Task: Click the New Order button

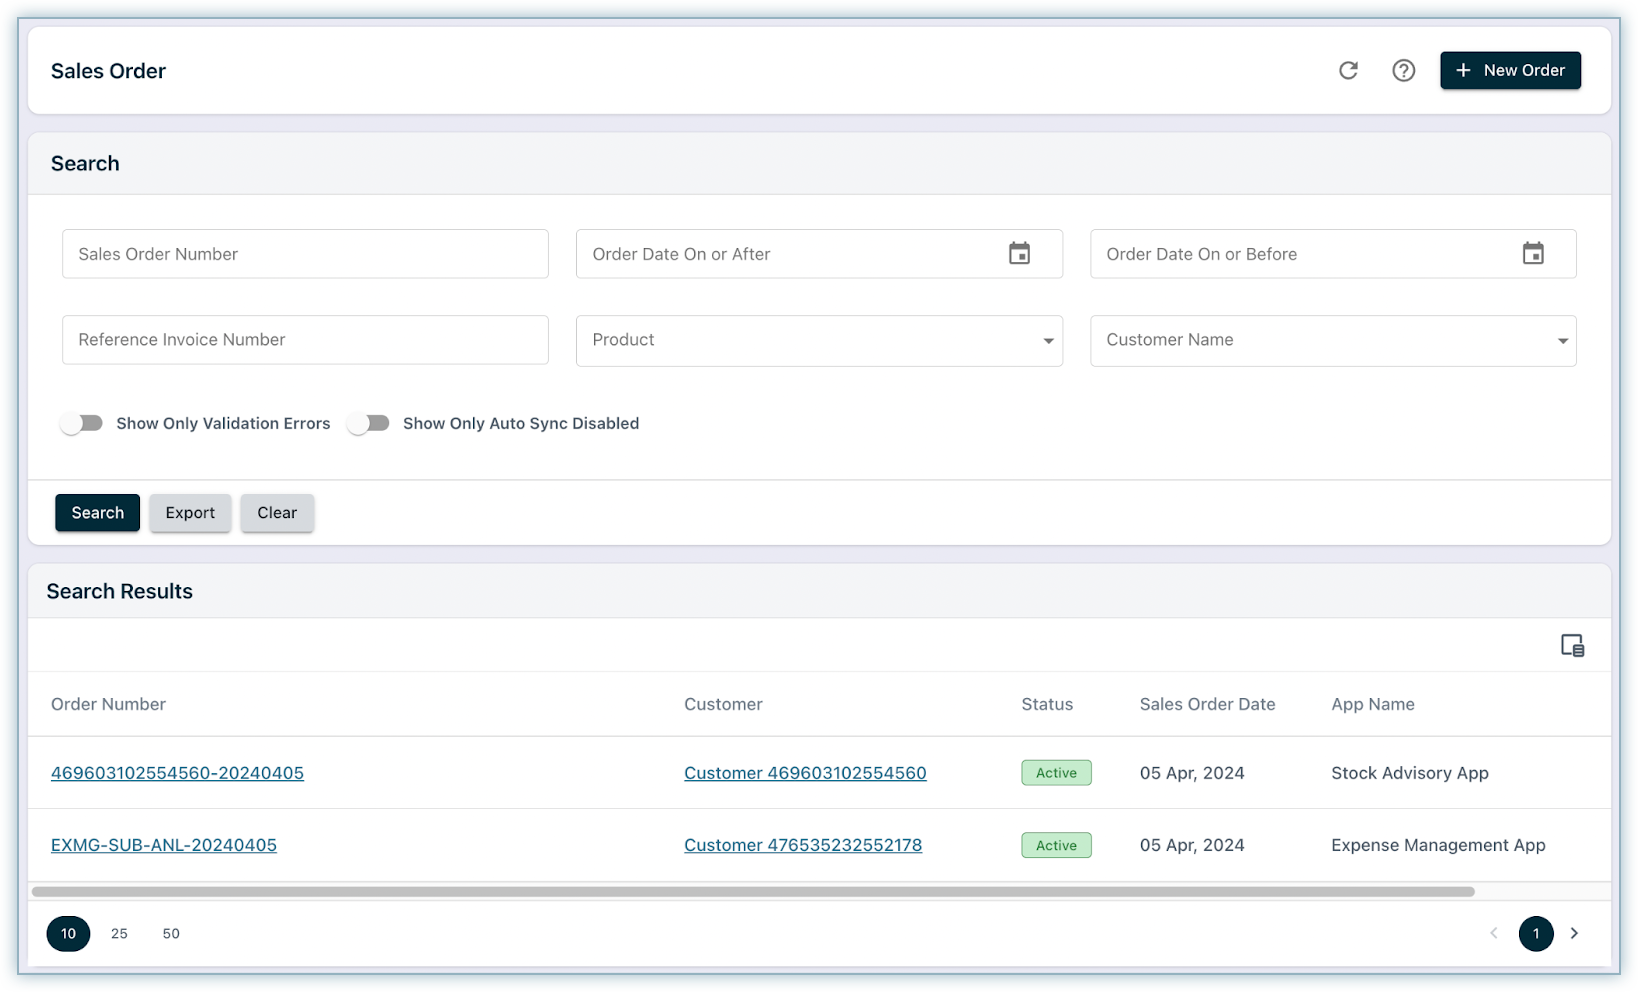Action: [x=1509, y=70]
